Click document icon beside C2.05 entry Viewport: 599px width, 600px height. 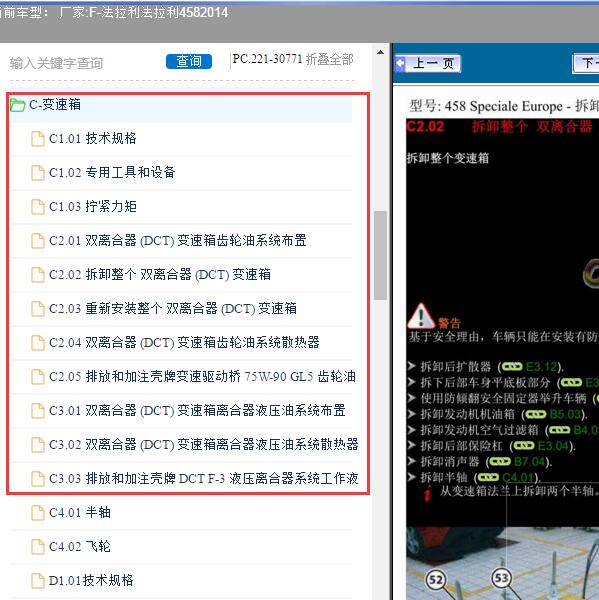38,377
